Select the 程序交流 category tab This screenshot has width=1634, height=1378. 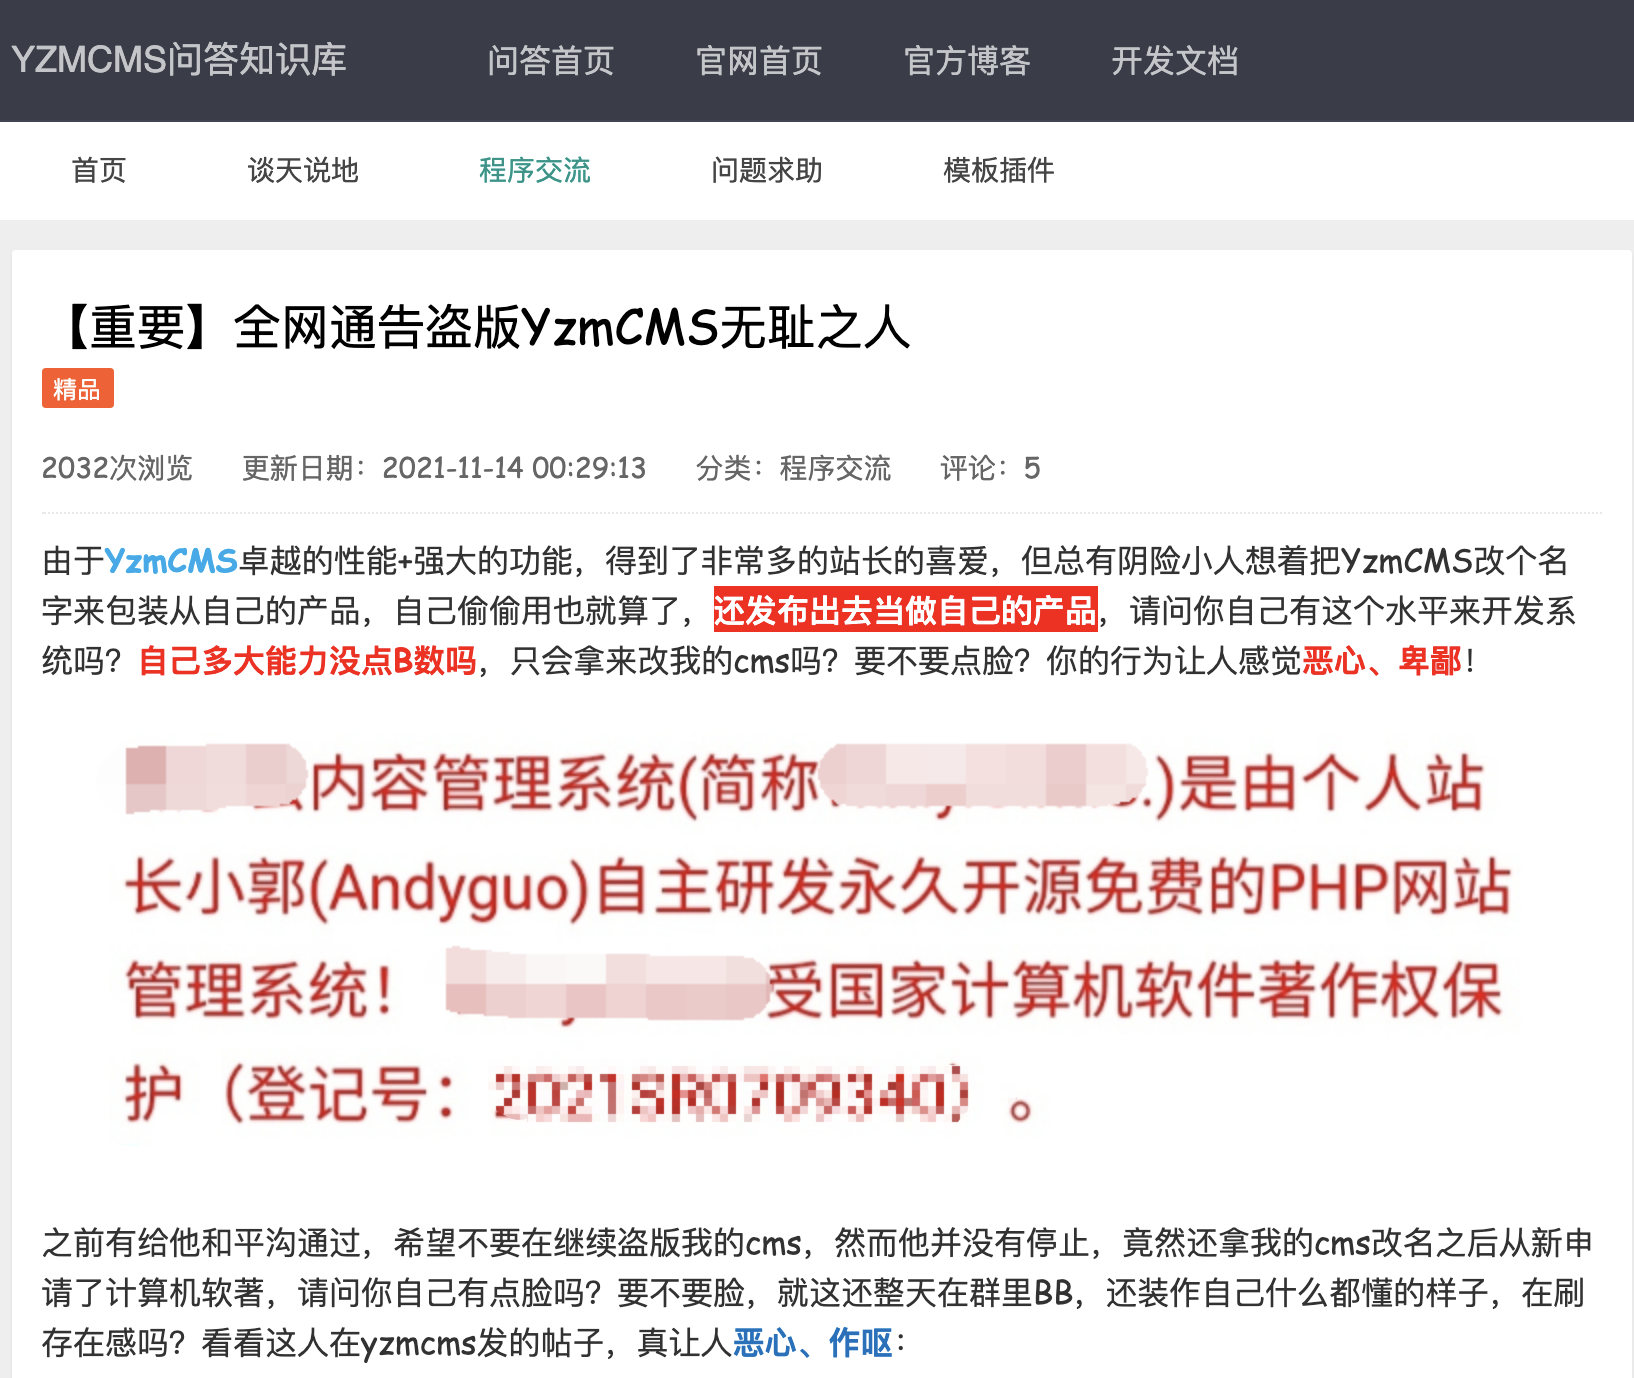535,170
